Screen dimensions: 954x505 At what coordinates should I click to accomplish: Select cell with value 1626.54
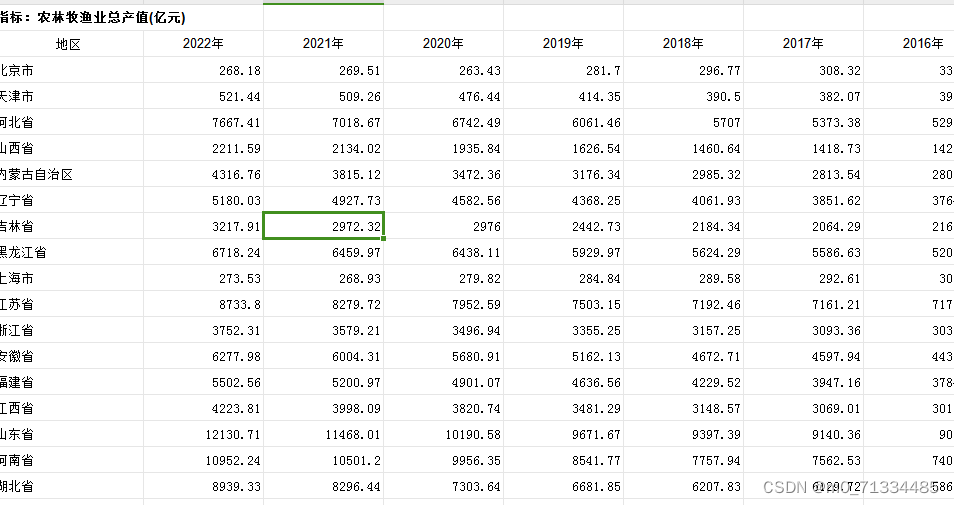pyautogui.click(x=563, y=148)
